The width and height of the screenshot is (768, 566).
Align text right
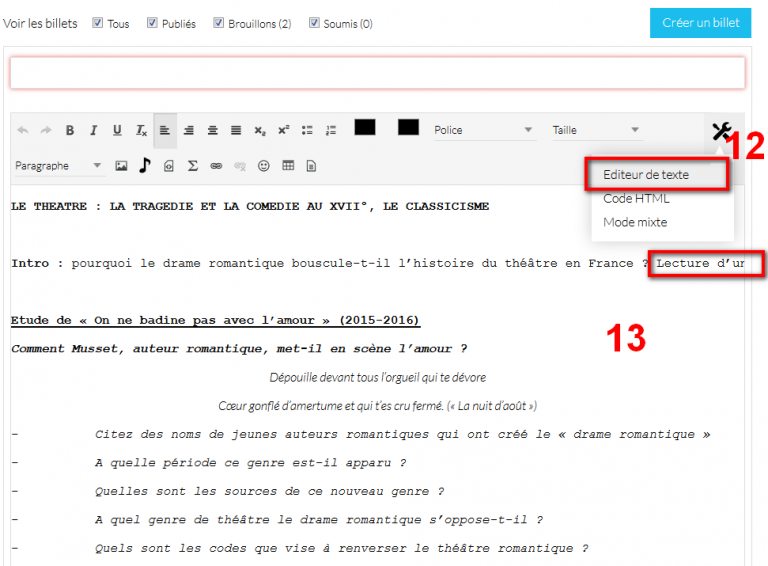[x=189, y=130]
